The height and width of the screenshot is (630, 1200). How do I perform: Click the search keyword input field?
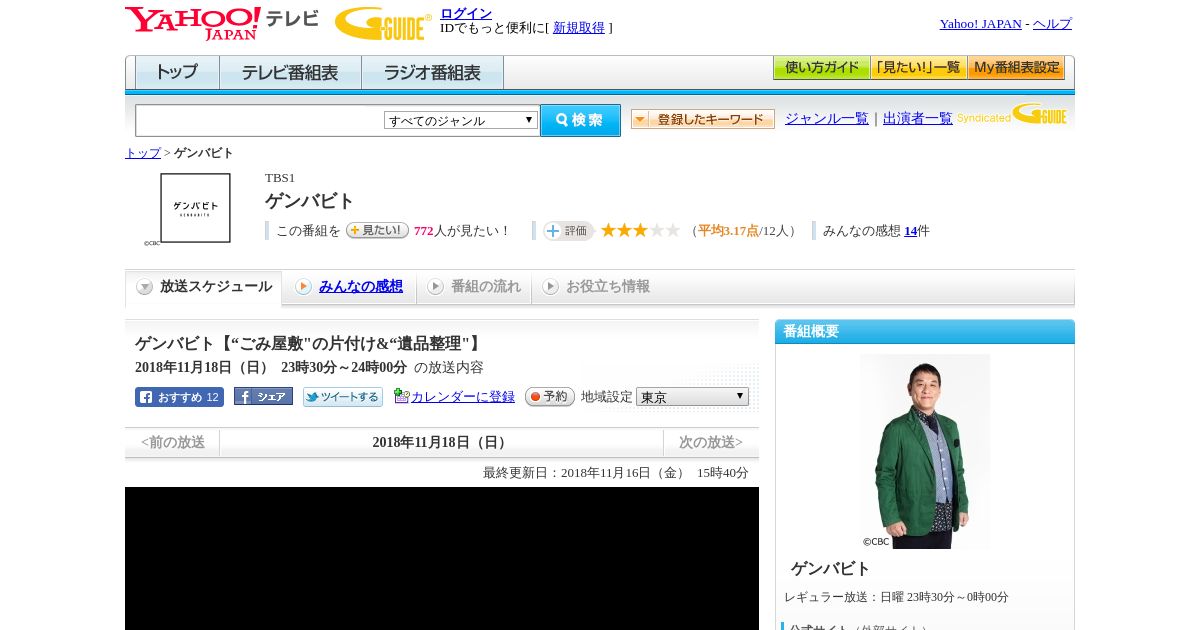coord(260,120)
